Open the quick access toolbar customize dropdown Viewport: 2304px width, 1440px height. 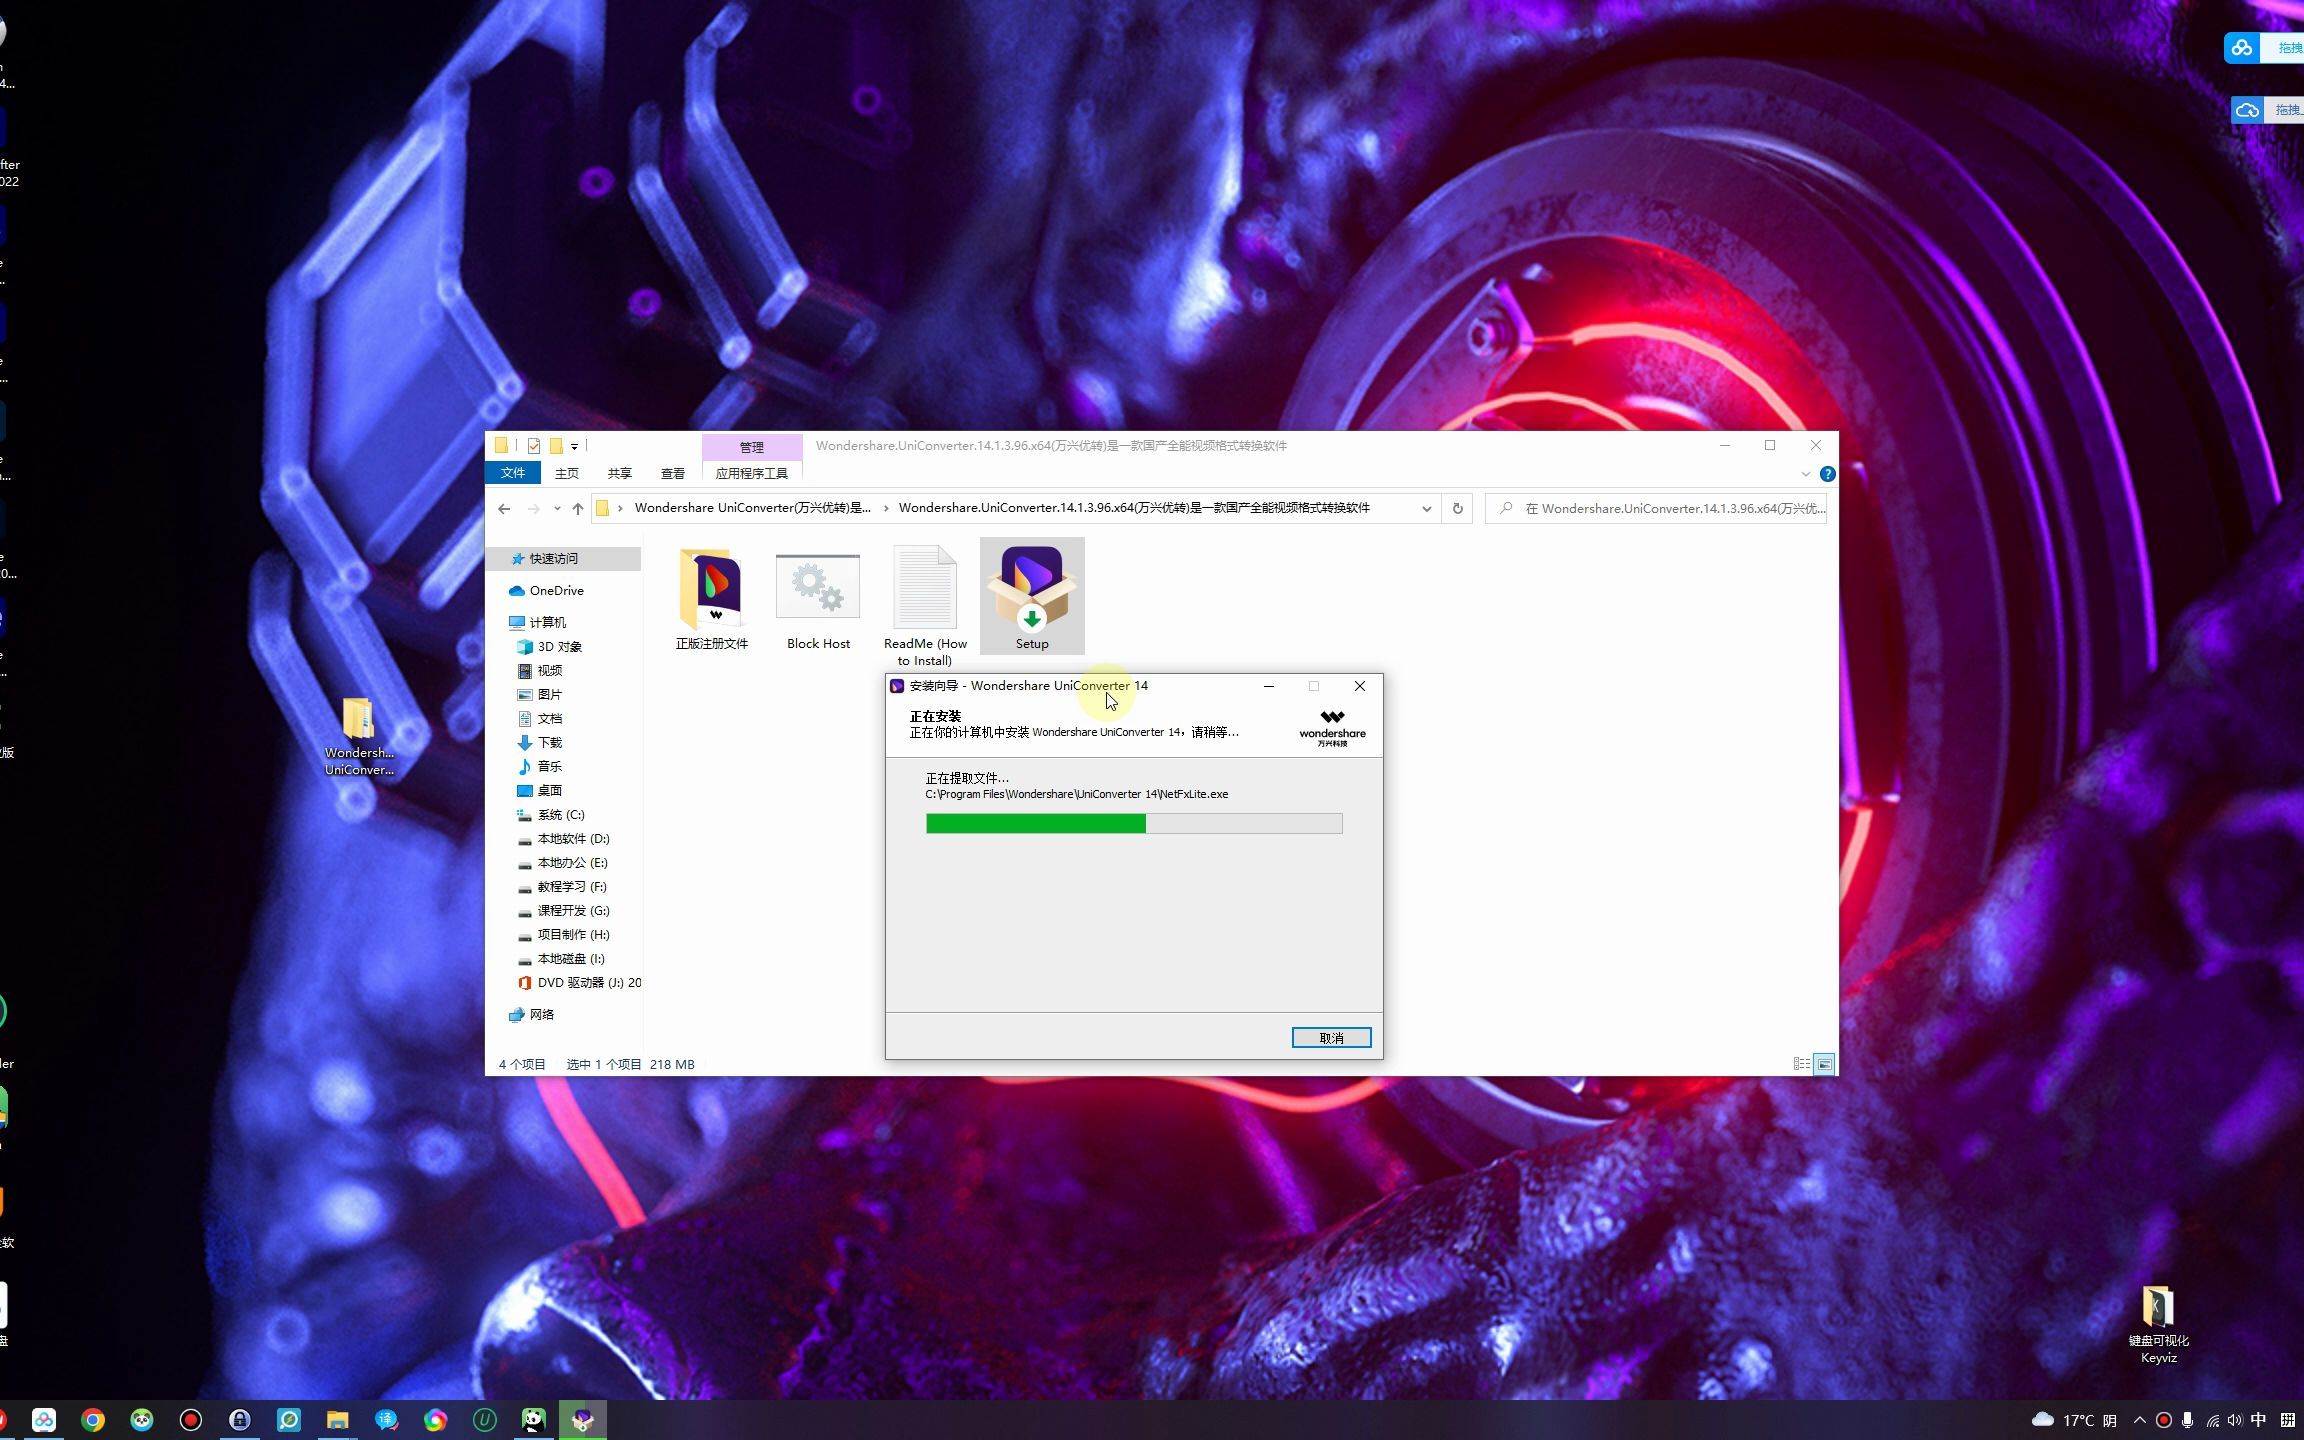pyautogui.click(x=575, y=447)
